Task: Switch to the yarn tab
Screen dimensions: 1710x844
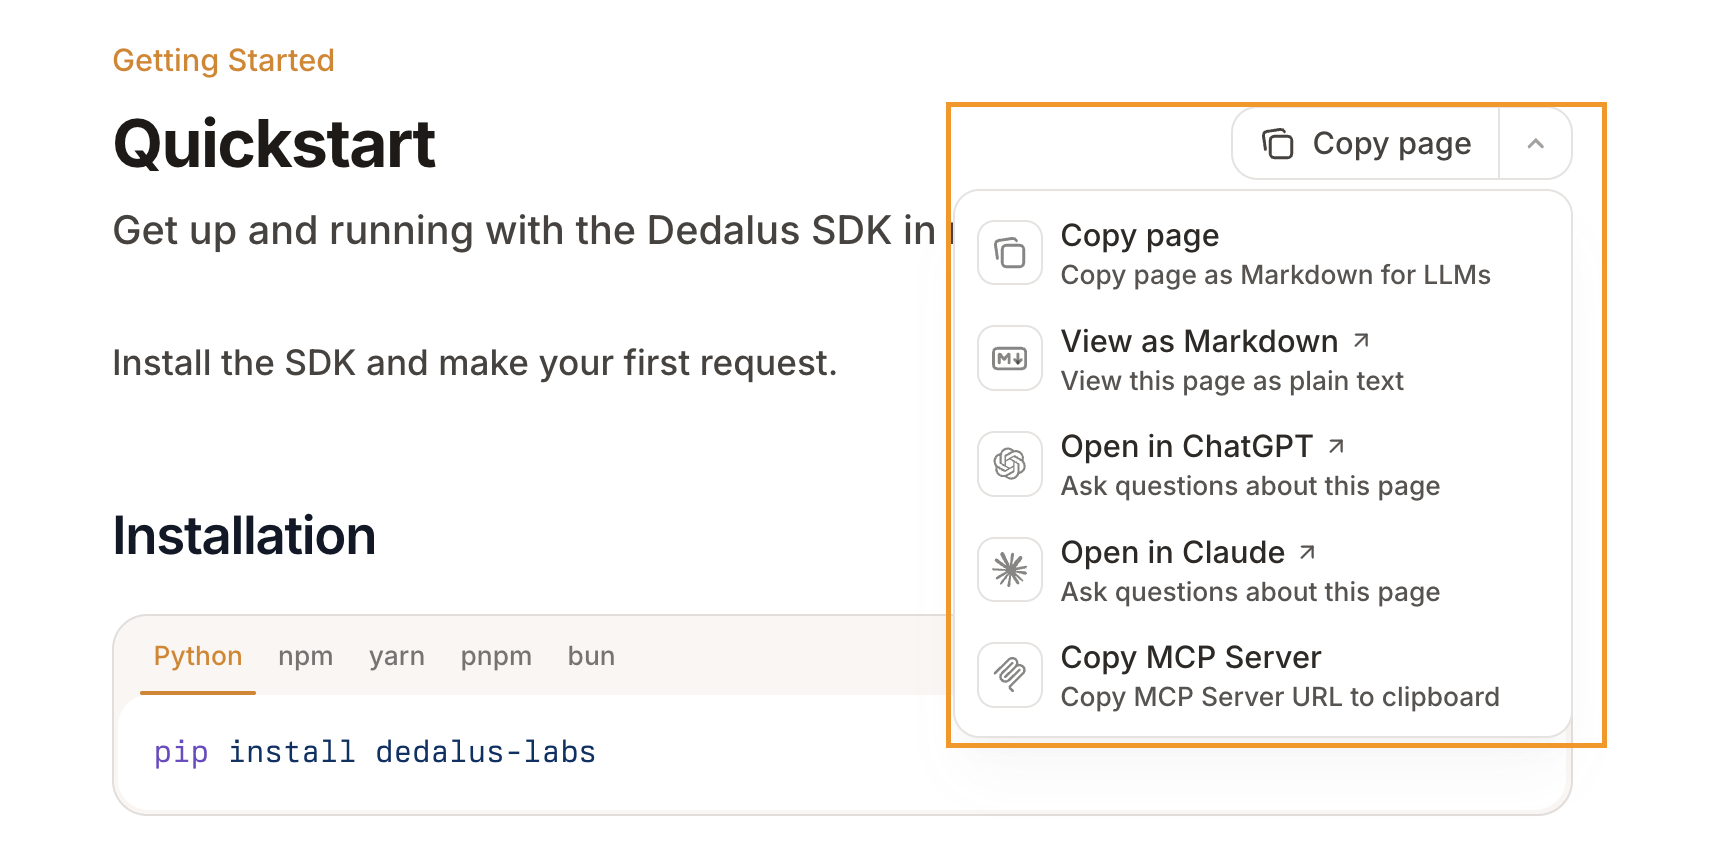Action: (x=397, y=656)
